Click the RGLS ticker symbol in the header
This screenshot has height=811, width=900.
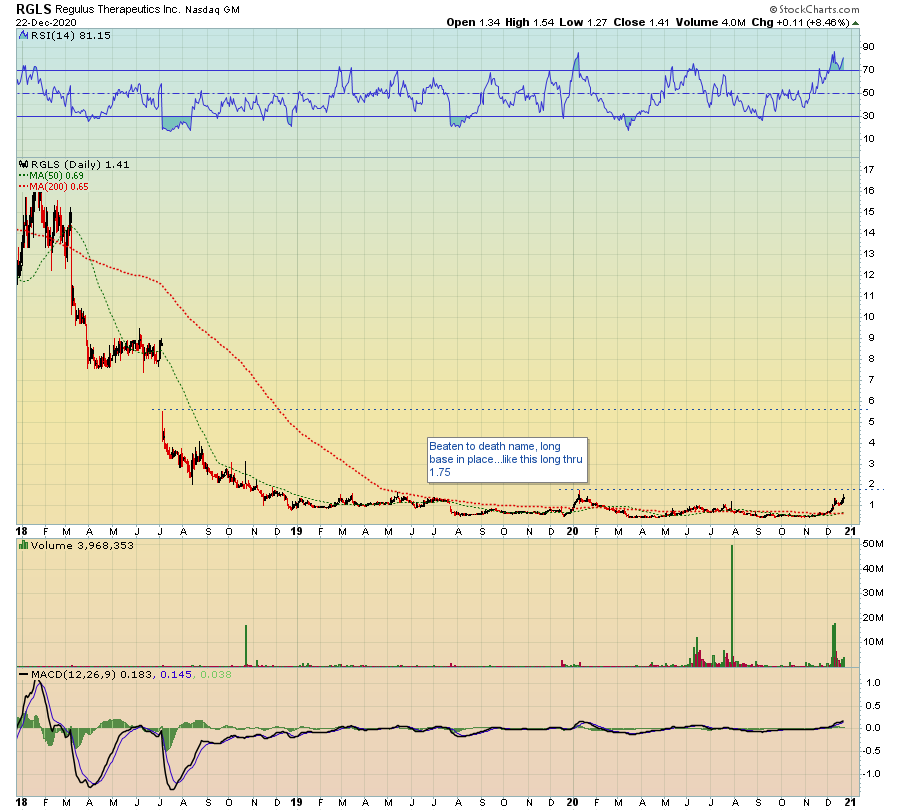coord(33,9)
